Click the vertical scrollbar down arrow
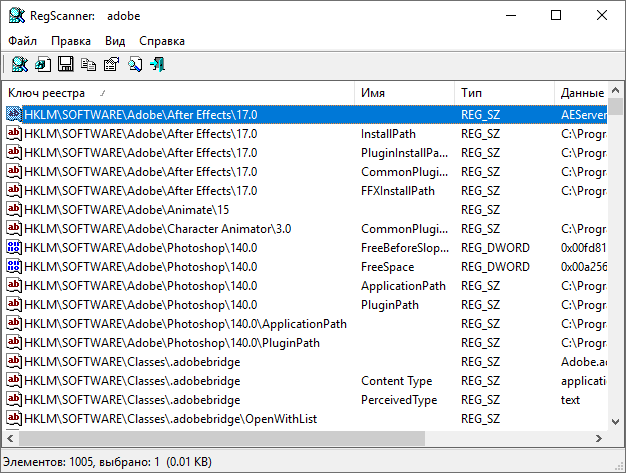626x473 pixels. tap(615, 422)
